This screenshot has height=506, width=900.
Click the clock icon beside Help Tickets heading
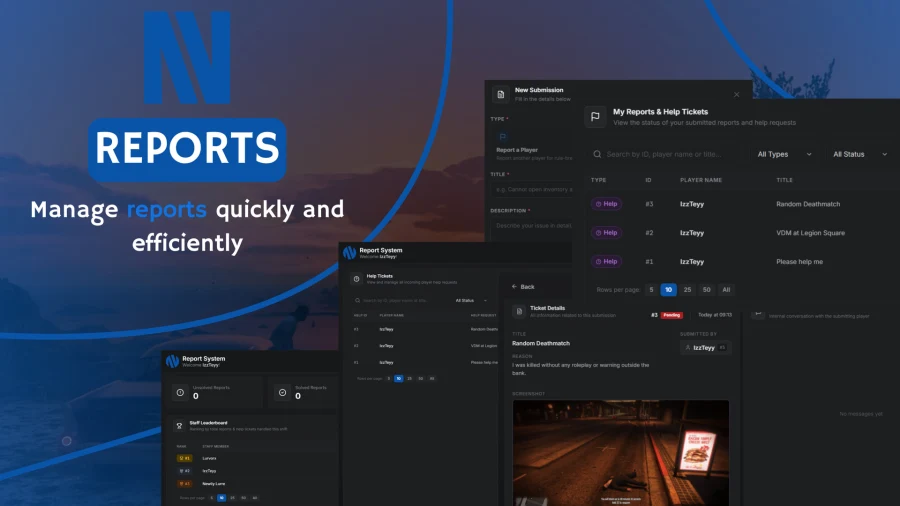(356, 279)
